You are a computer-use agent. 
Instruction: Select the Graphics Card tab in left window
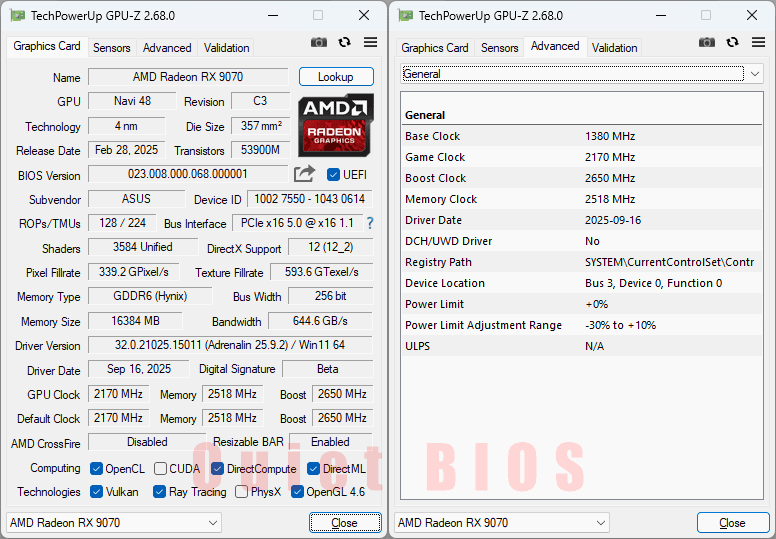(47, 46)
